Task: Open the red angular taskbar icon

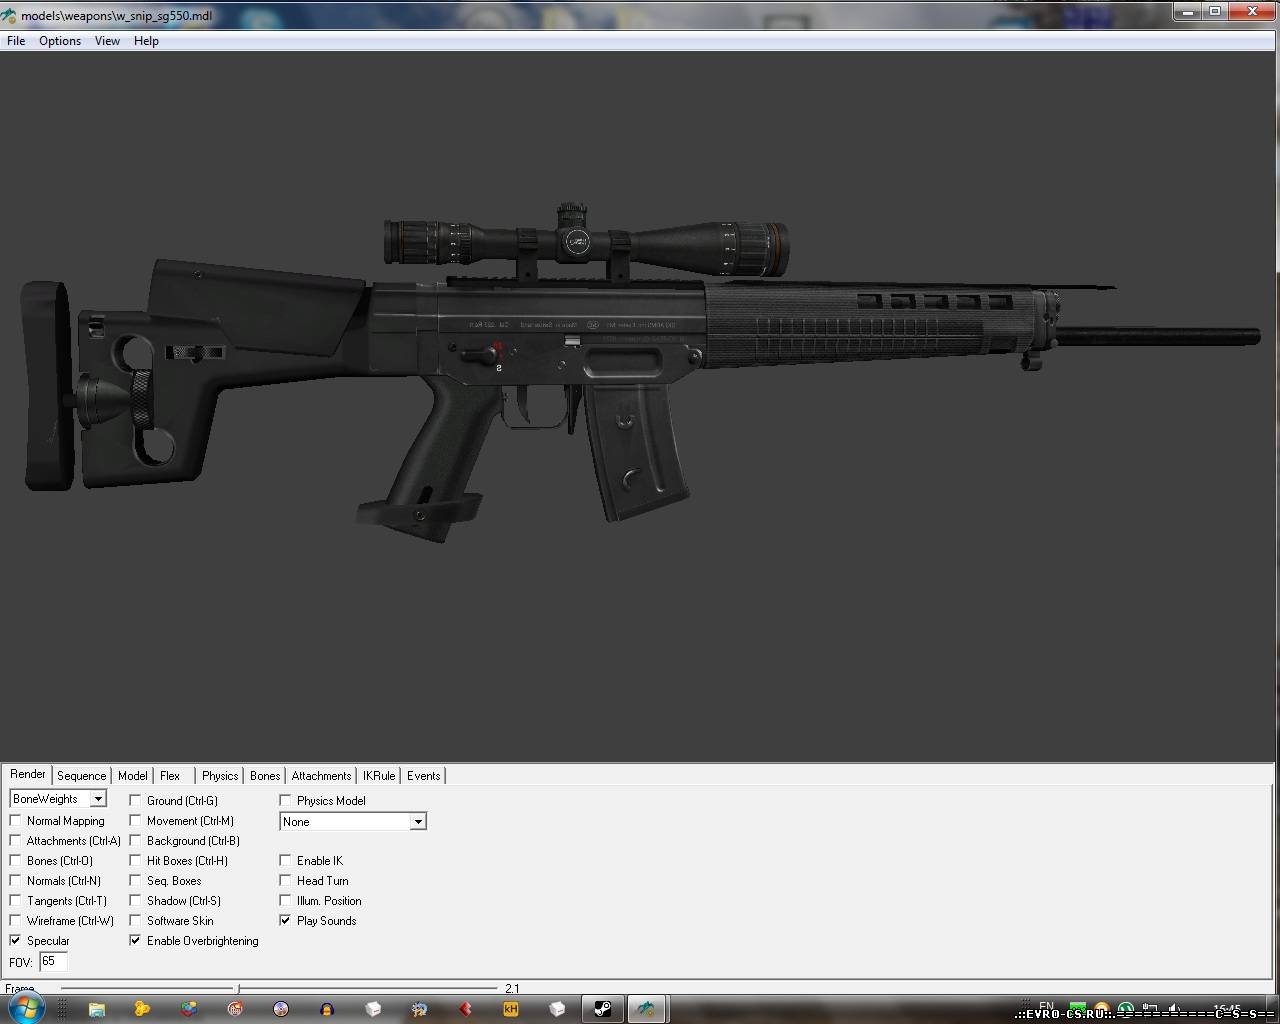Action: 465,1009
